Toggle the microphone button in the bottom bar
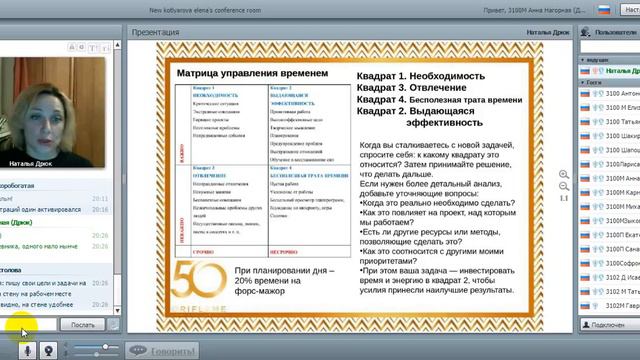Screen dimensions: 640x360 [x=27, y=351]
